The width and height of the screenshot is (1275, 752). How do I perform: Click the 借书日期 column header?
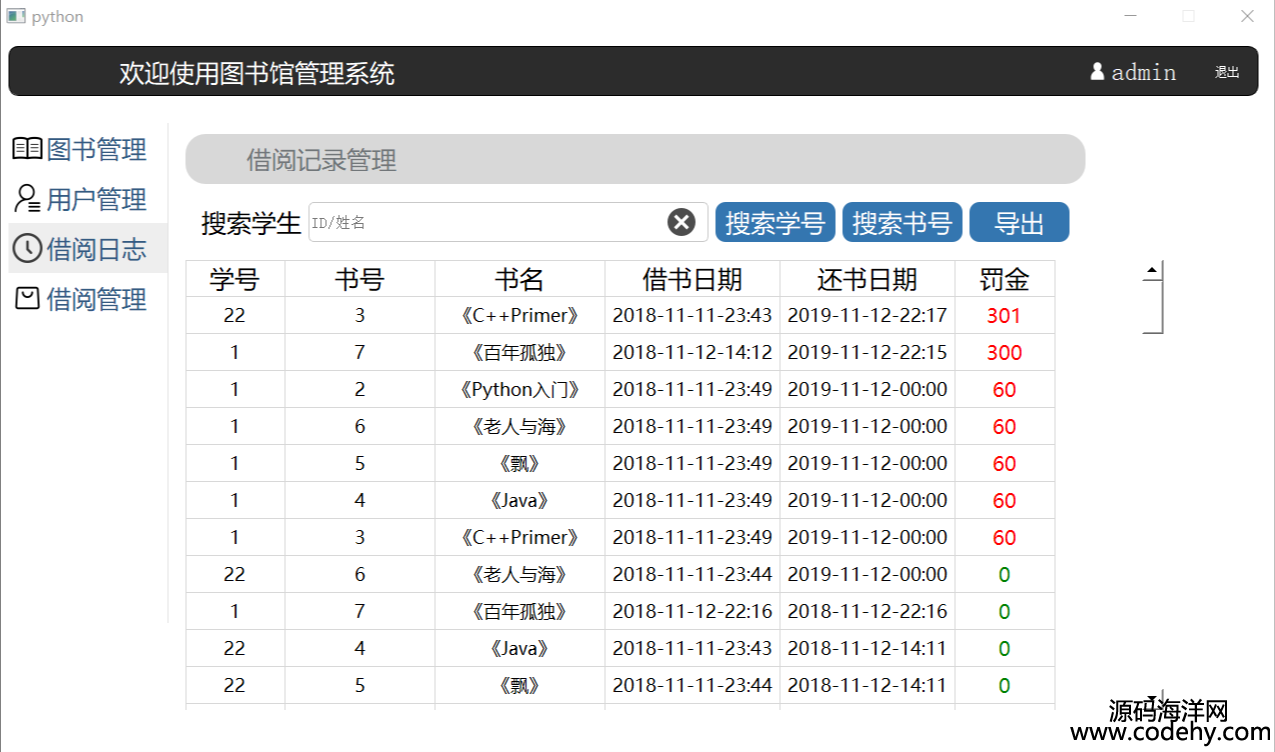click(x=692, y=279)
